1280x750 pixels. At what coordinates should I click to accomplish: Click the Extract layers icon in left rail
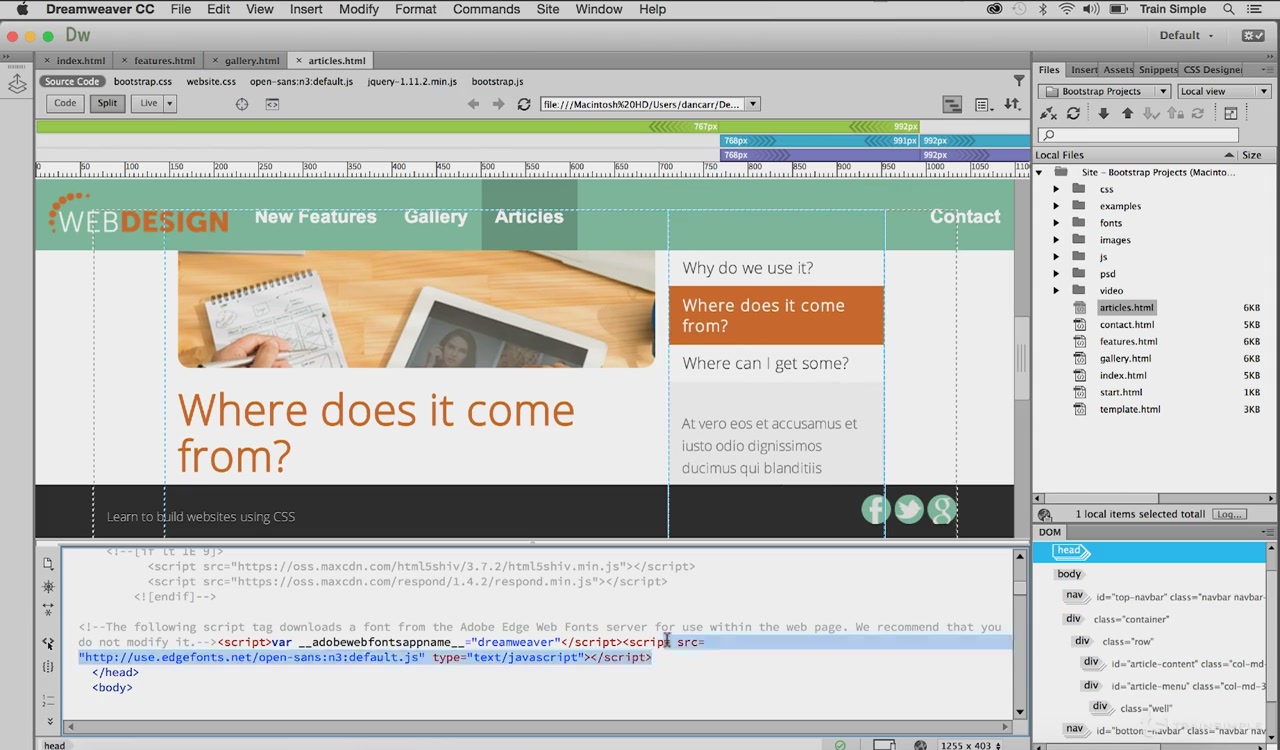[x=17, y=85]
